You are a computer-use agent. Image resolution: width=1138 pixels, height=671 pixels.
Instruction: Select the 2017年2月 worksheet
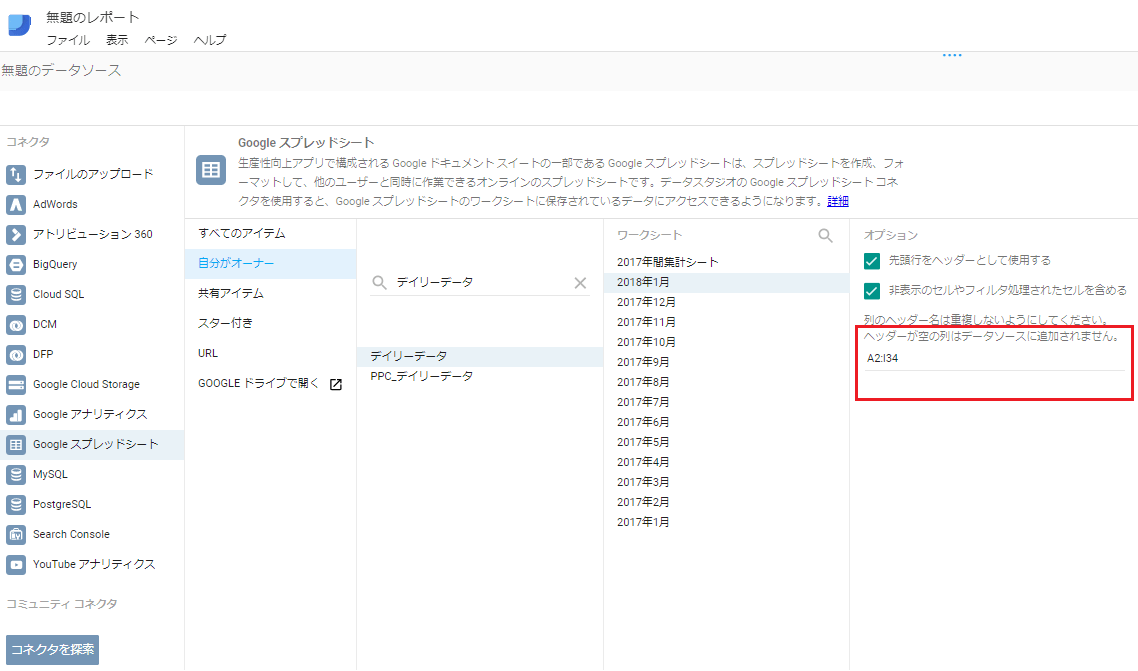(726, 502)
